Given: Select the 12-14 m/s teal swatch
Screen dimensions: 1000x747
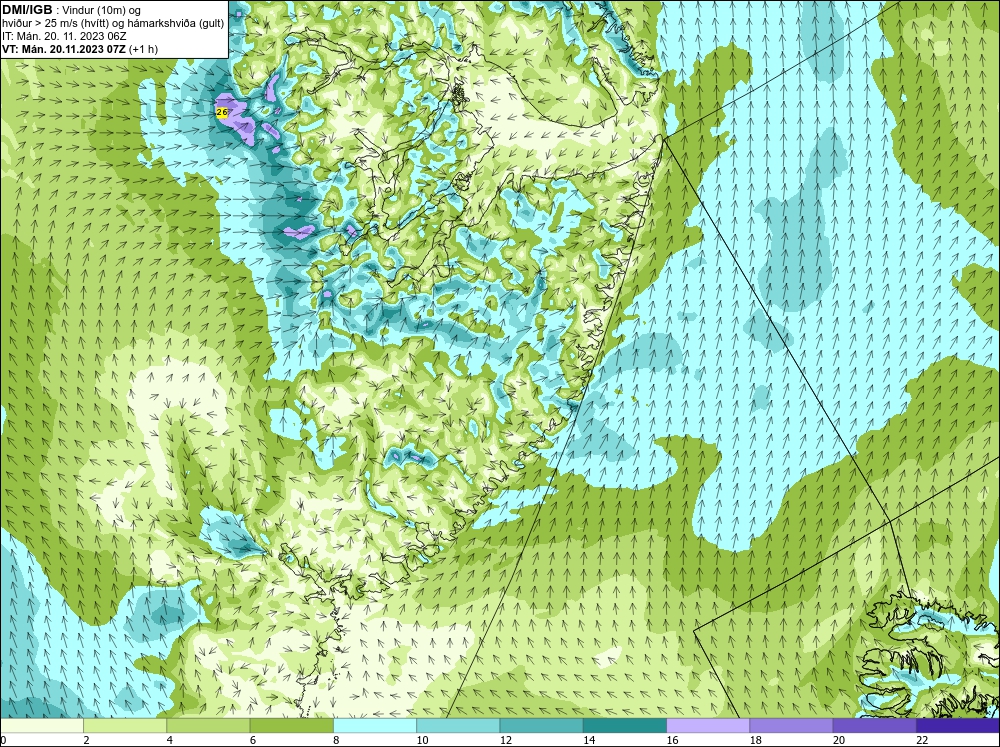Looking at the screenshot, I should (541, 725).
